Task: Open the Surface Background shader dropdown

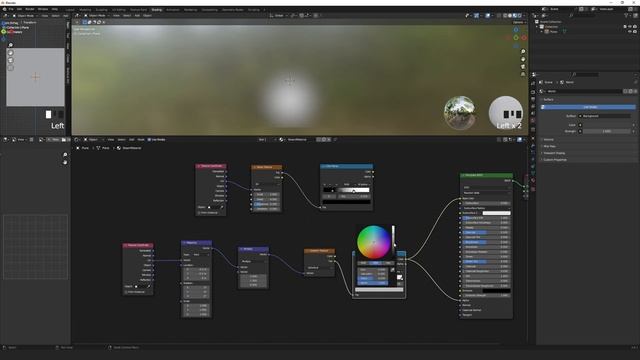Action: (x=606, y=116)
